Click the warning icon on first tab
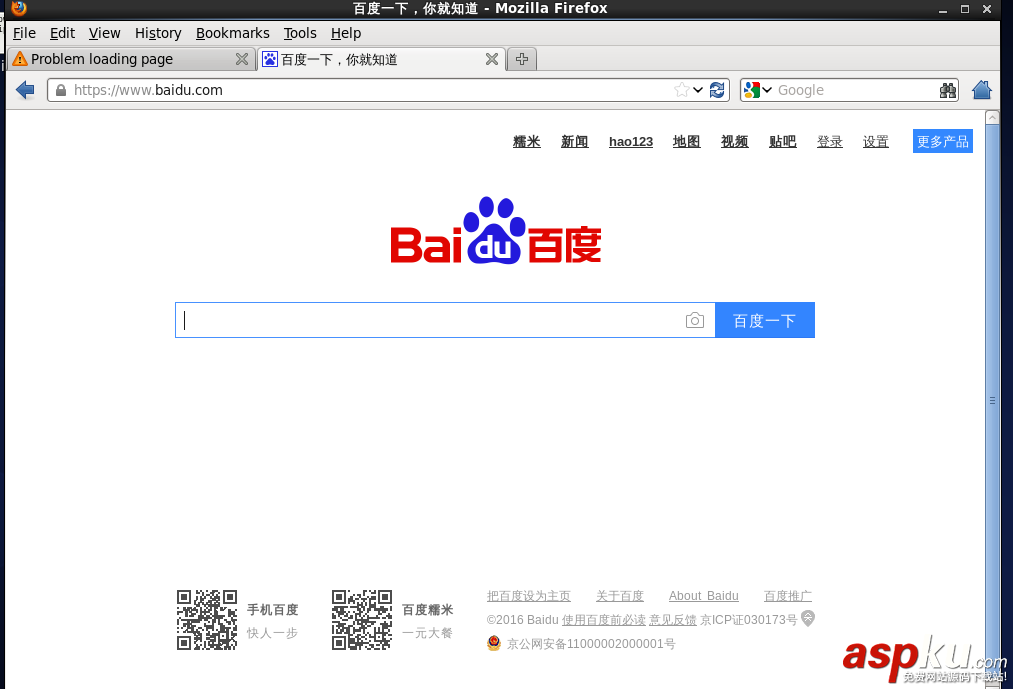Viewport: 1013px width, 689px height. click(x=20, y=59)
